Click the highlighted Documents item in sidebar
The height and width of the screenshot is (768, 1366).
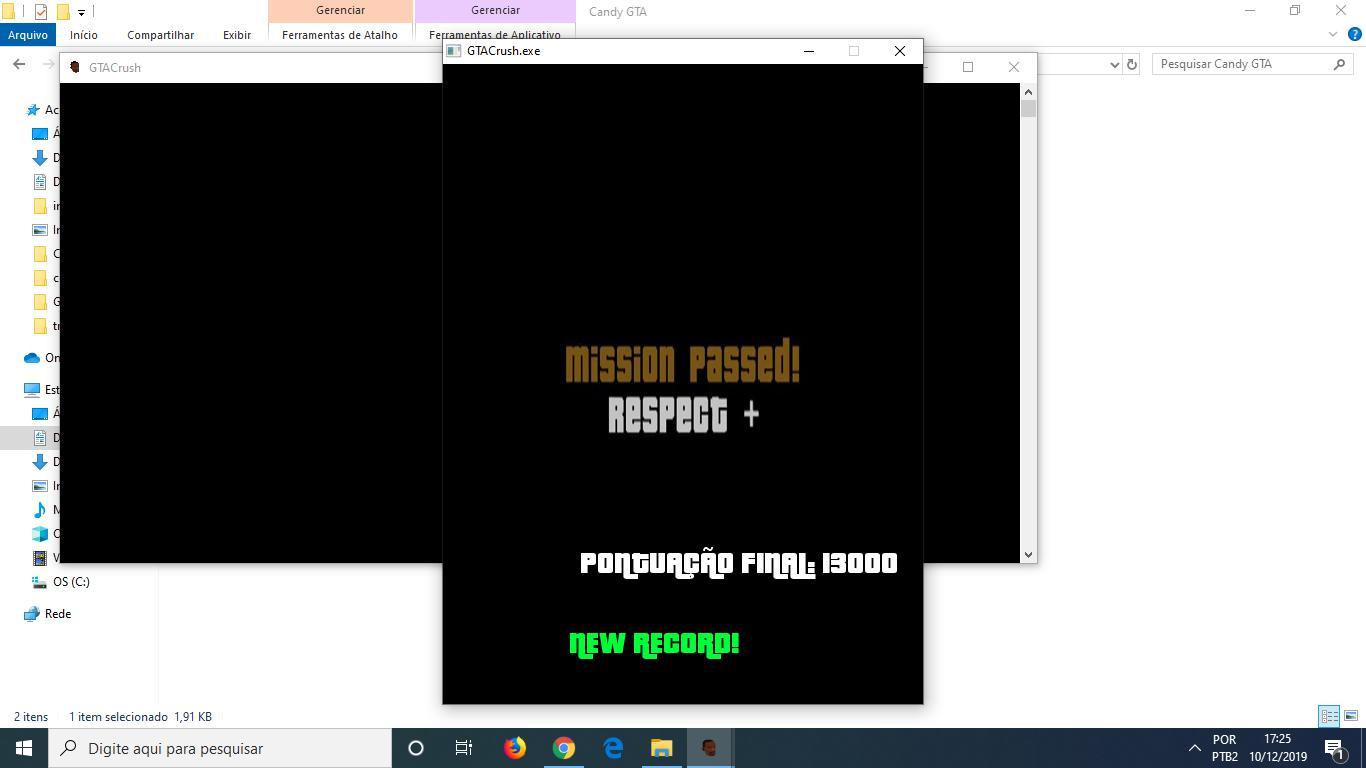pyautogui.click(x=30, y=438)
